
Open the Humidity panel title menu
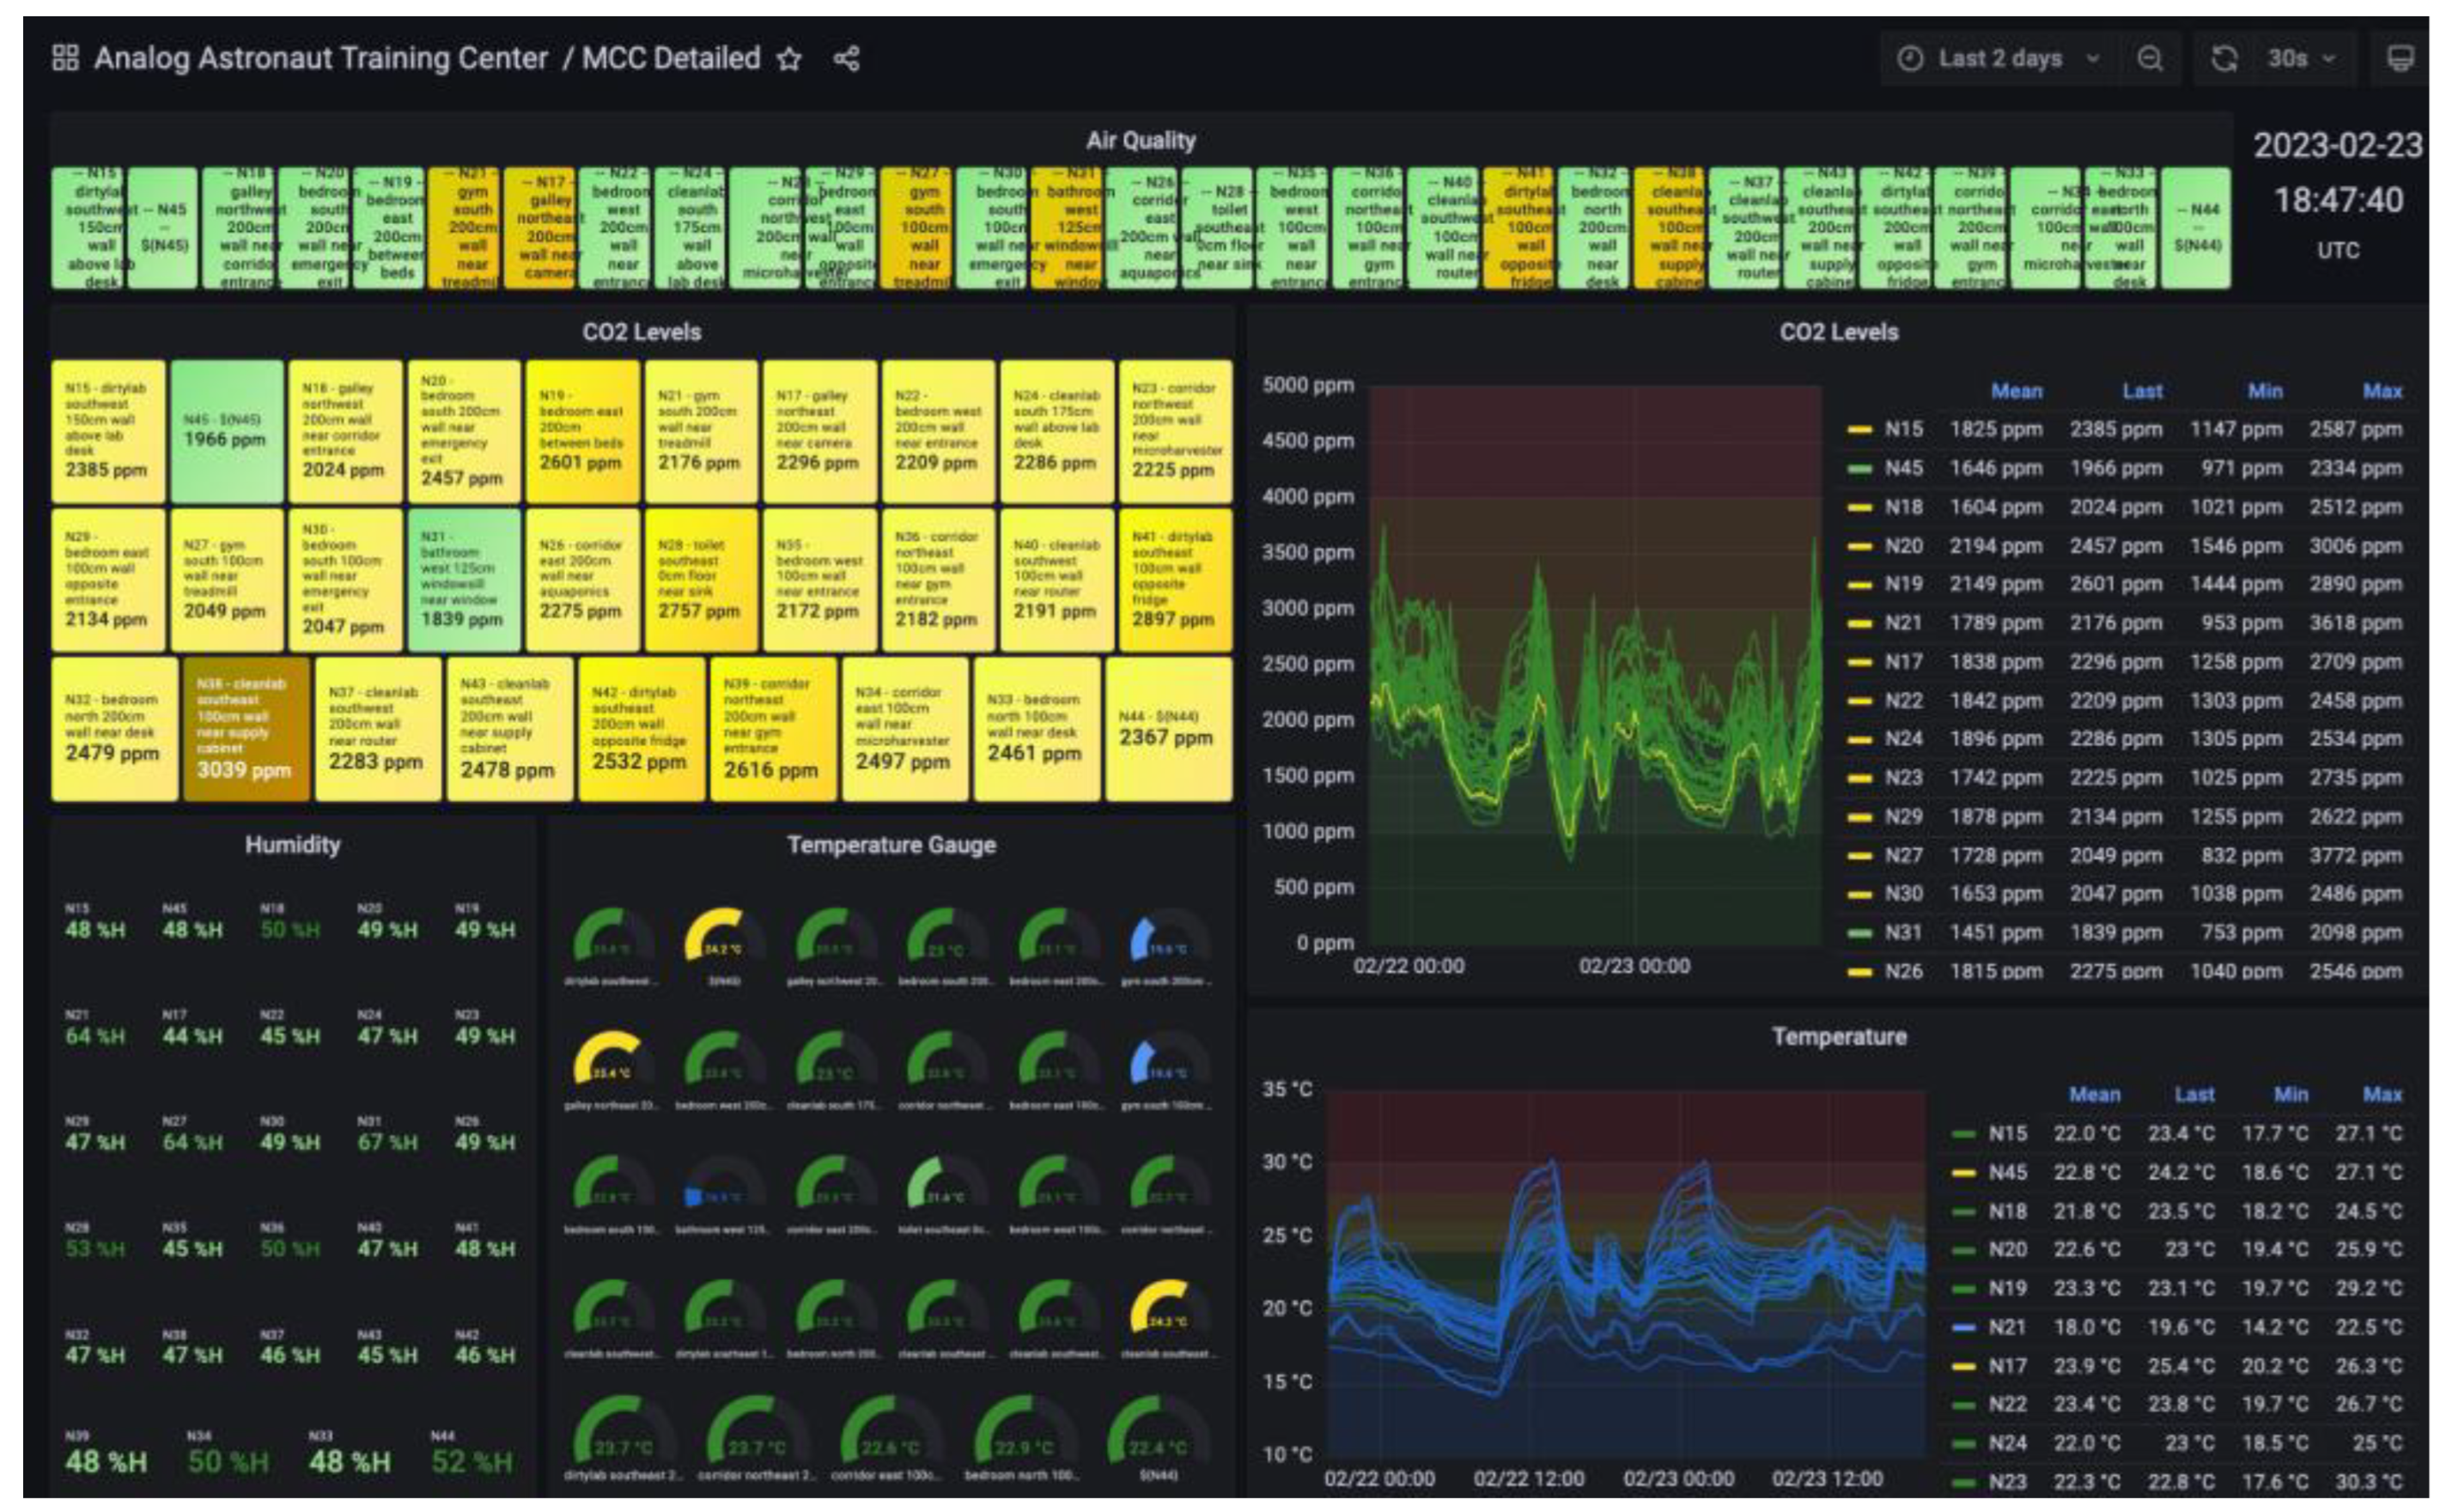[x=292, y=845]
